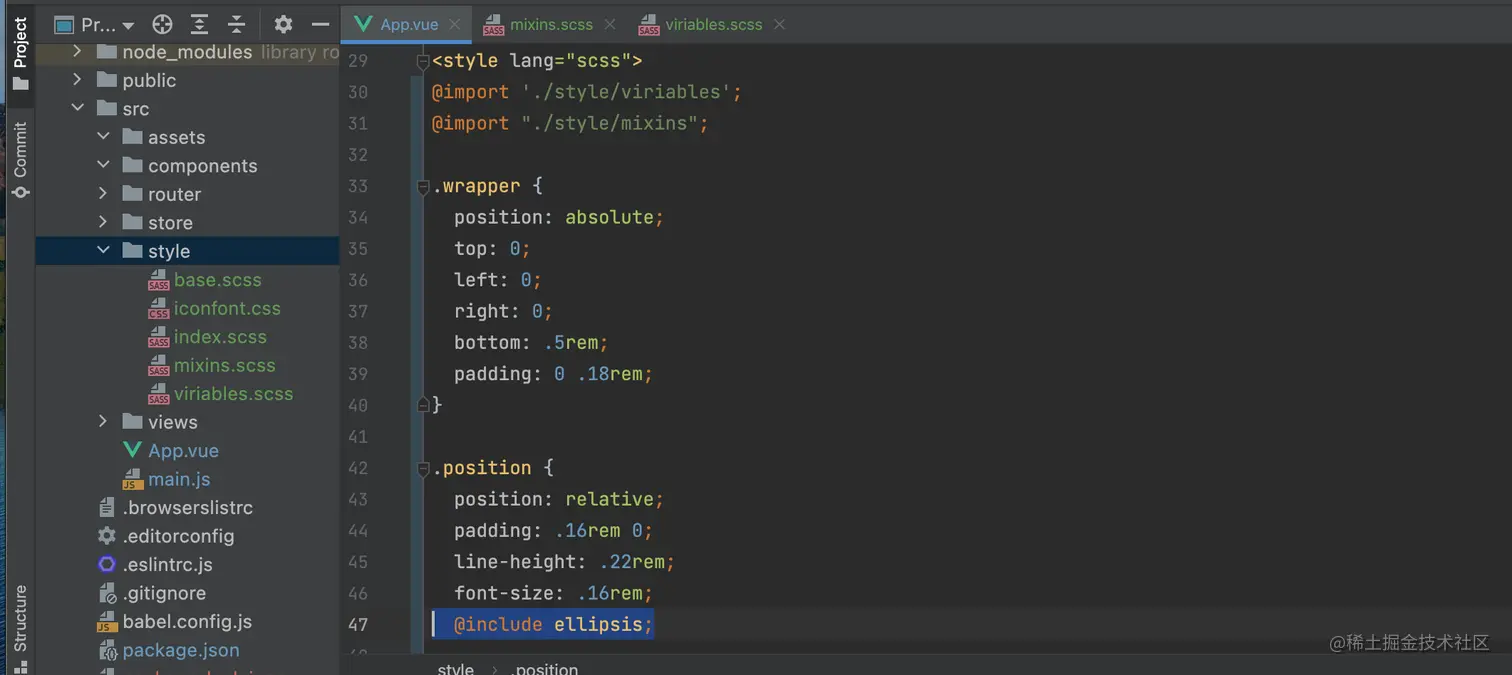Click the Select Opened File target icon
The image size is (1512, 675).
162,24
